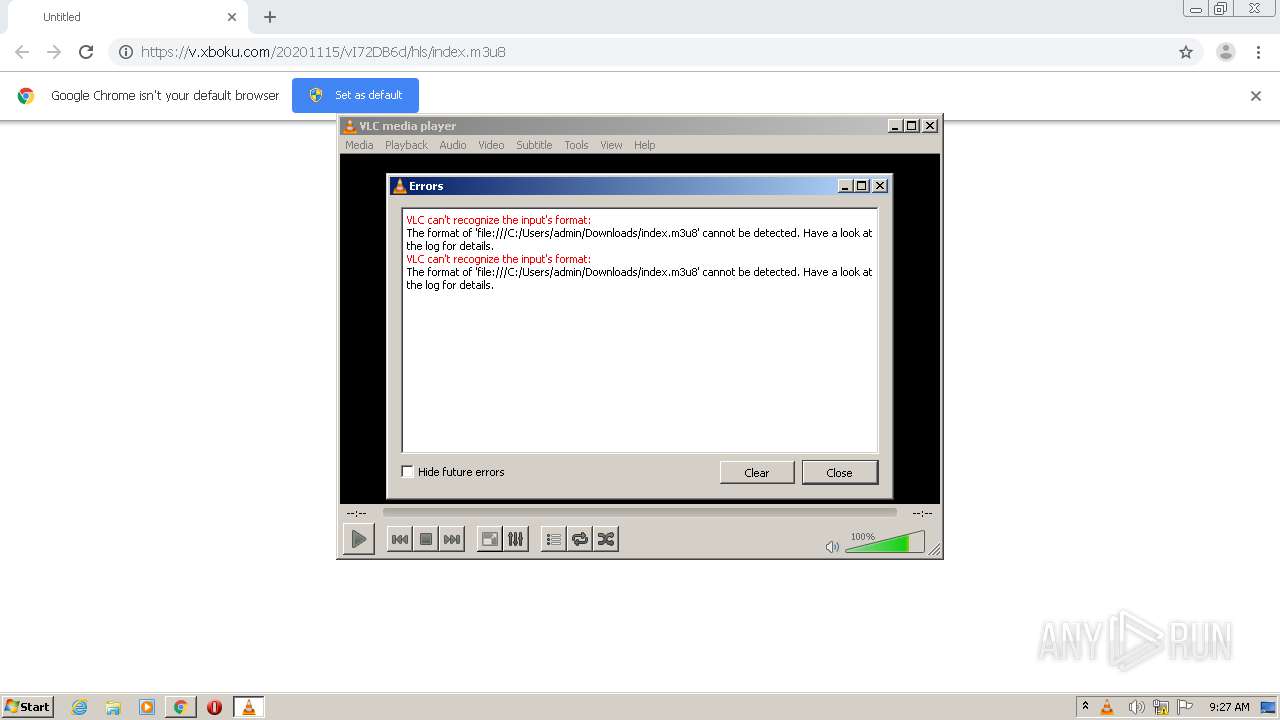Viewport: 1280px width, 720px height.
Task: Click the VLC elapsed time label
Action: [x=356, y=513]
